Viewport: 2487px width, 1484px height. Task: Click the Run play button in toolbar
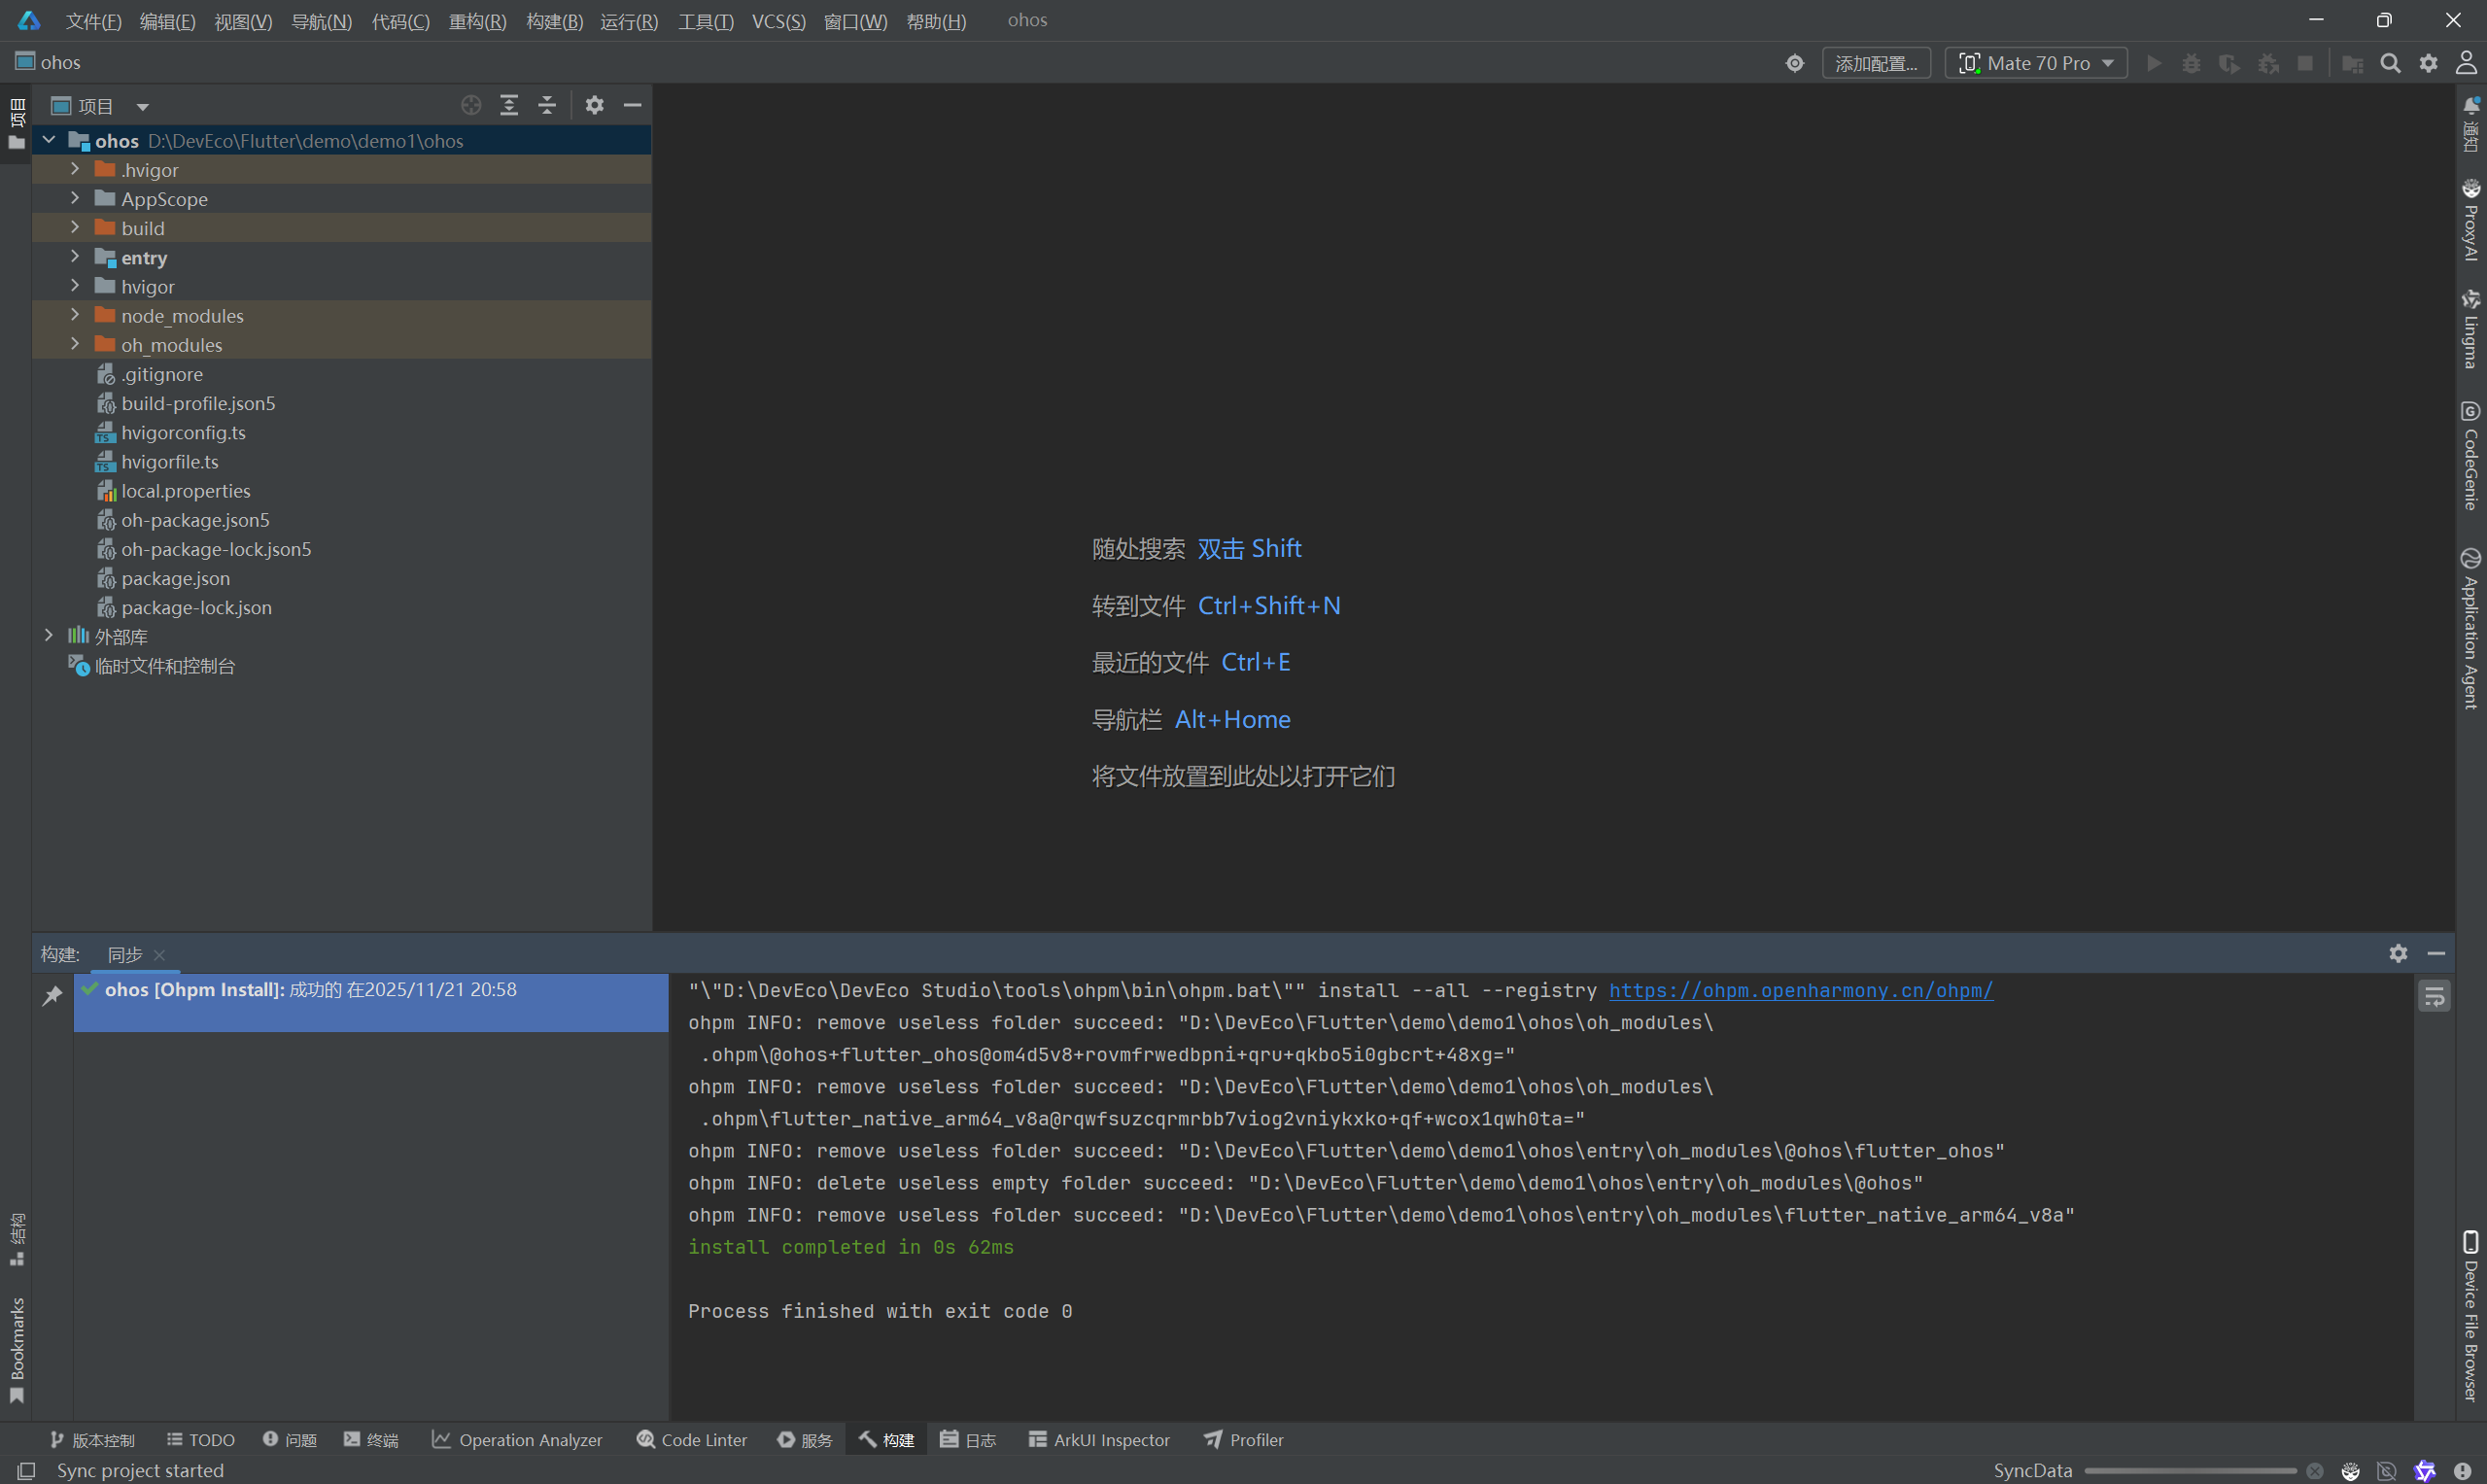(x=2155, y=63)
